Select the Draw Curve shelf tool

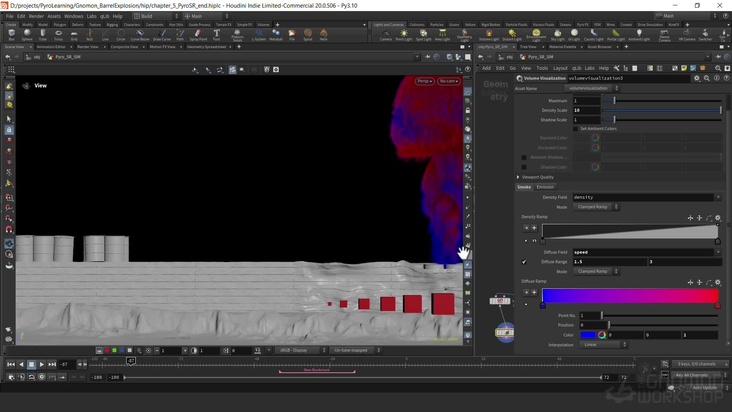click(162, 35)
